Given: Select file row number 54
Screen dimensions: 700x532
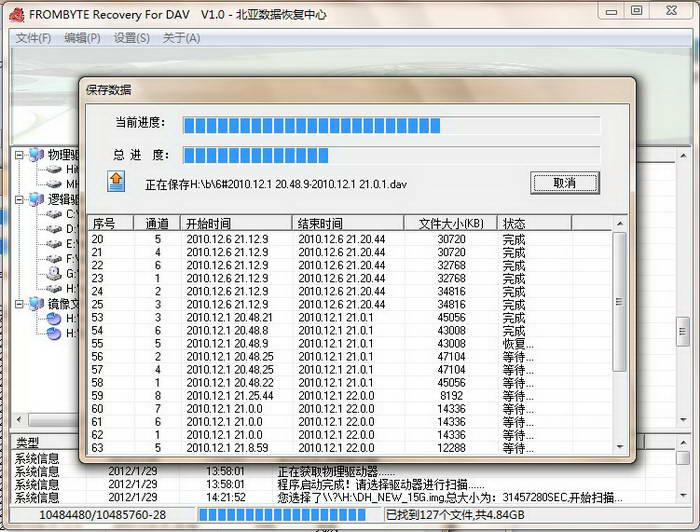Looking at the screenshot, I should point(350,330).
